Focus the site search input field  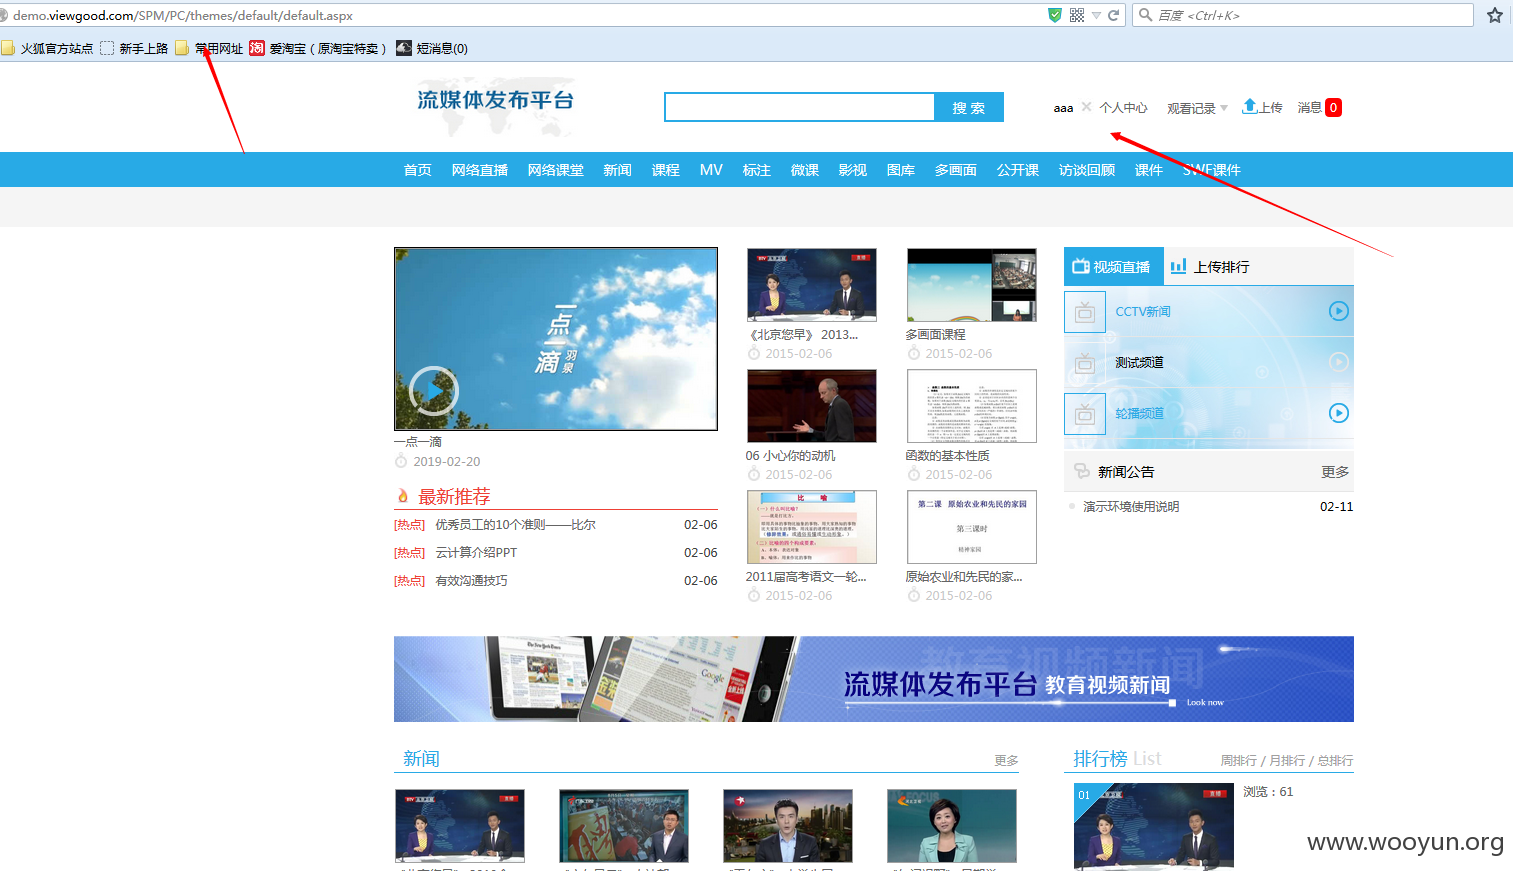coord(800,107)
